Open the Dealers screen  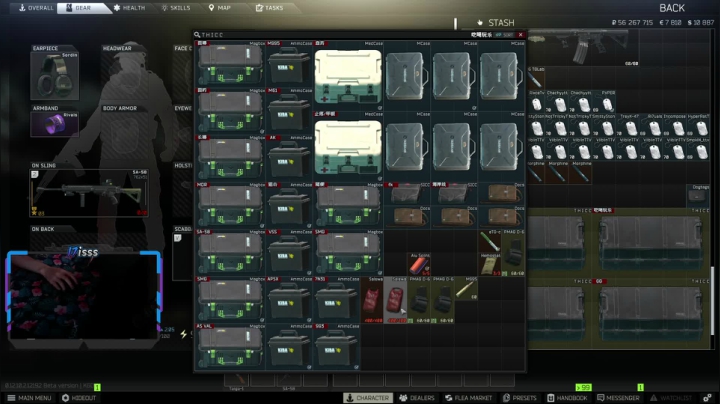(416, 398)
